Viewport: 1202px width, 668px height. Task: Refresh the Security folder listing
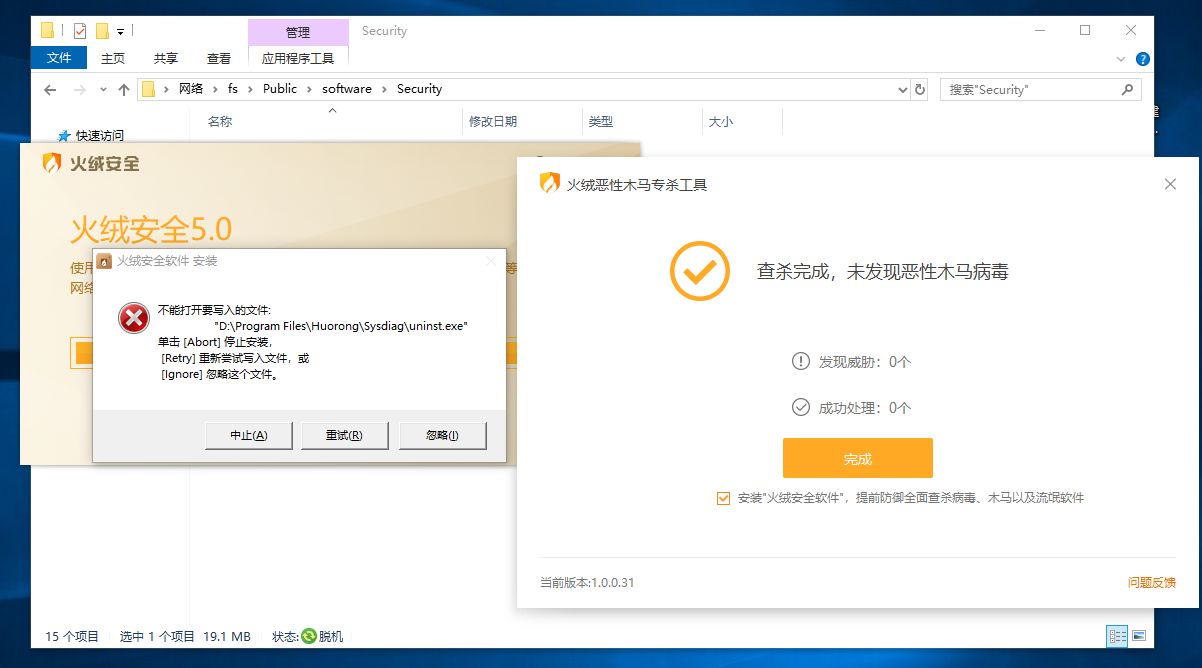pos(920,89)
